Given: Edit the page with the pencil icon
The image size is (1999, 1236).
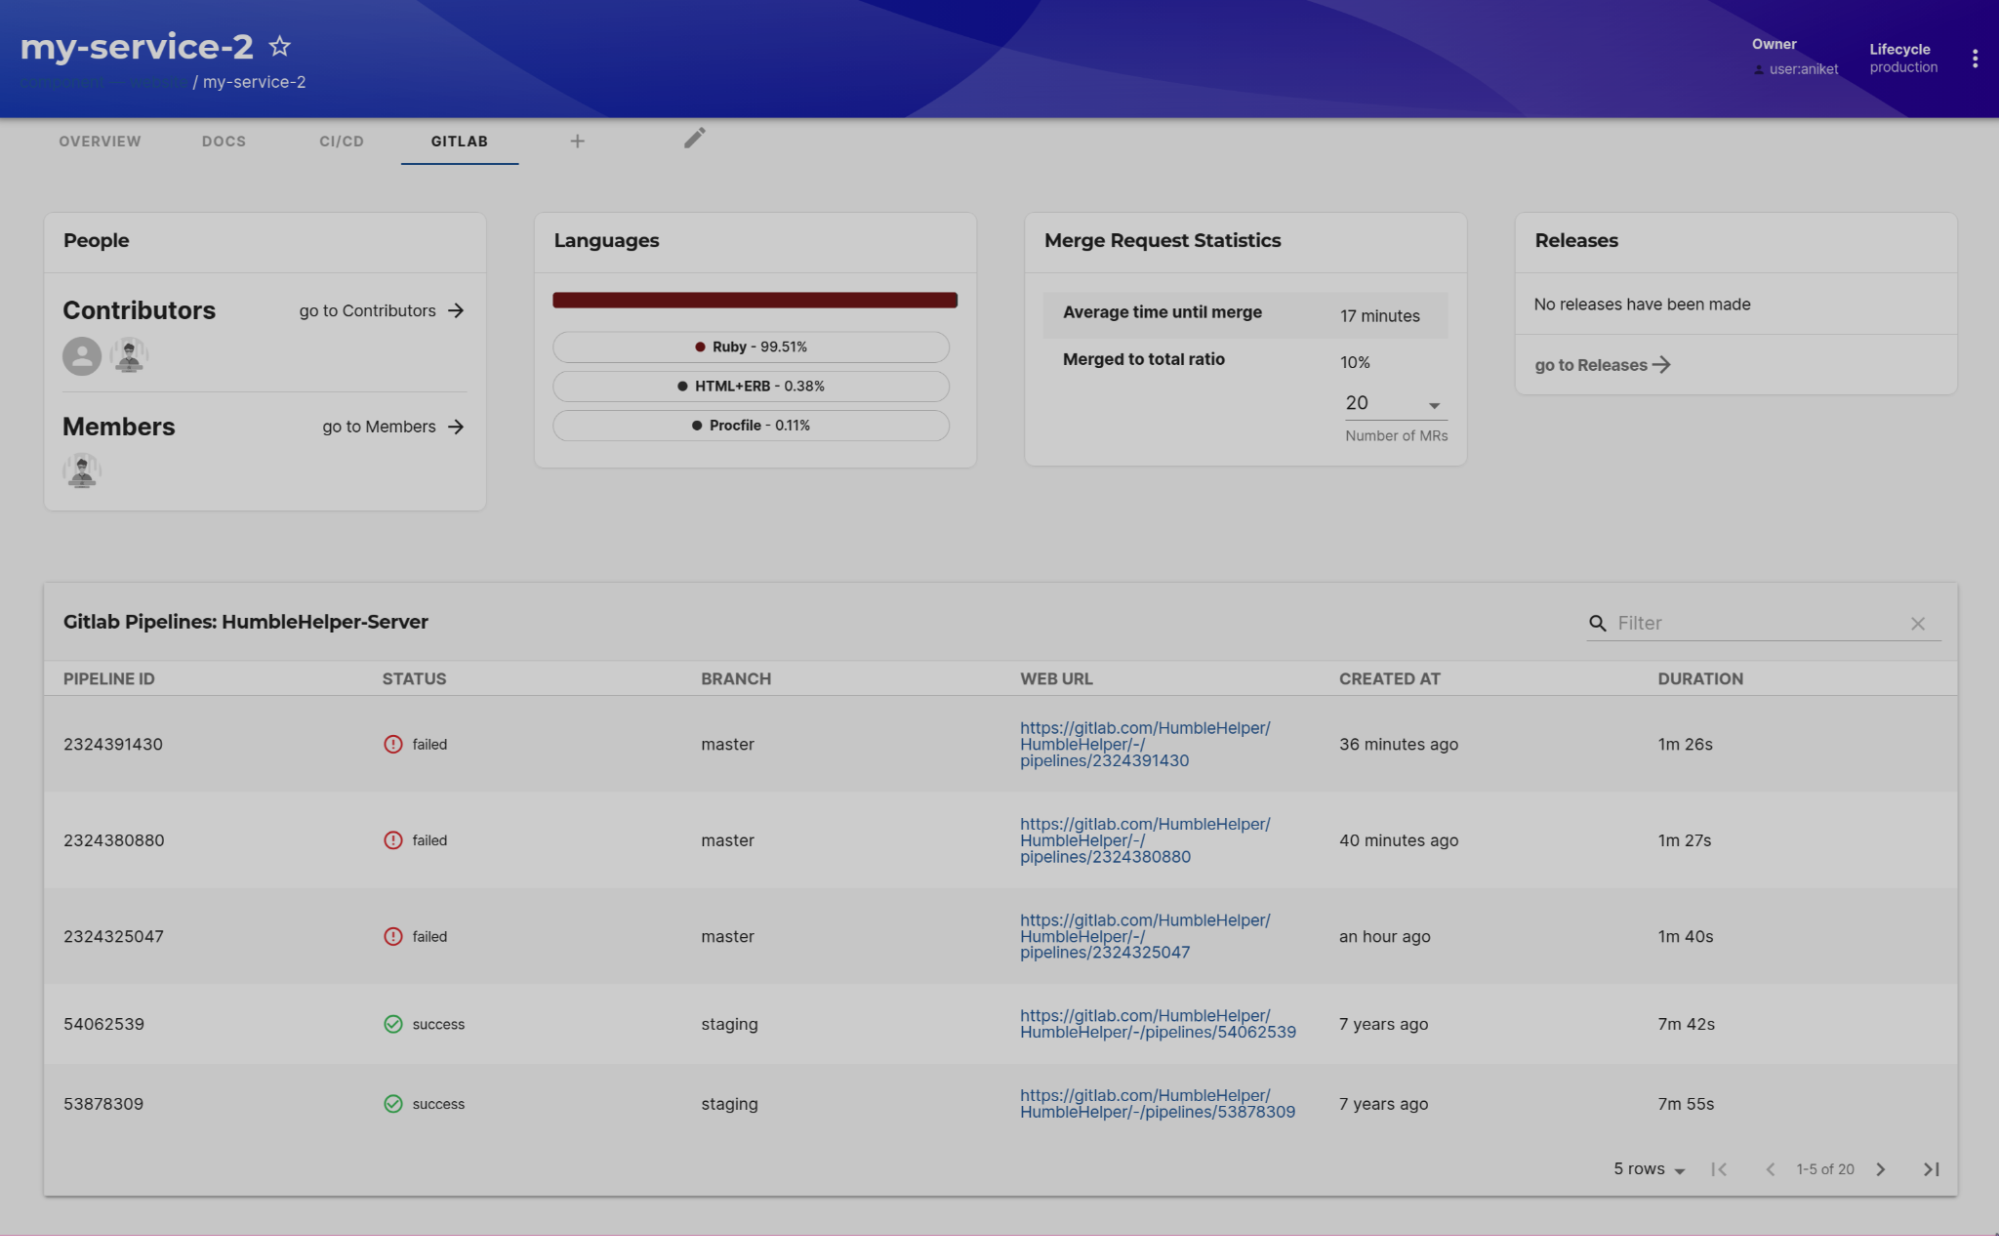Looking at the screenshot, I should (694, 138).
